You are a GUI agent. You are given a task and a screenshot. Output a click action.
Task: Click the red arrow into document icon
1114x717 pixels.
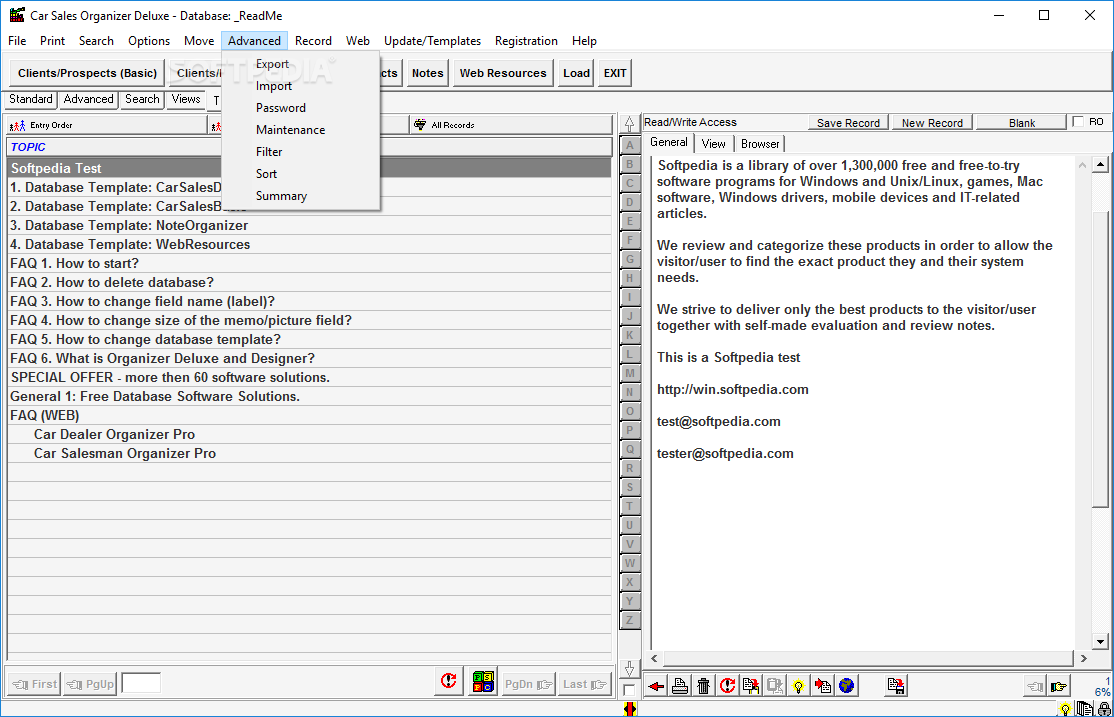click(x=823, y=686)
